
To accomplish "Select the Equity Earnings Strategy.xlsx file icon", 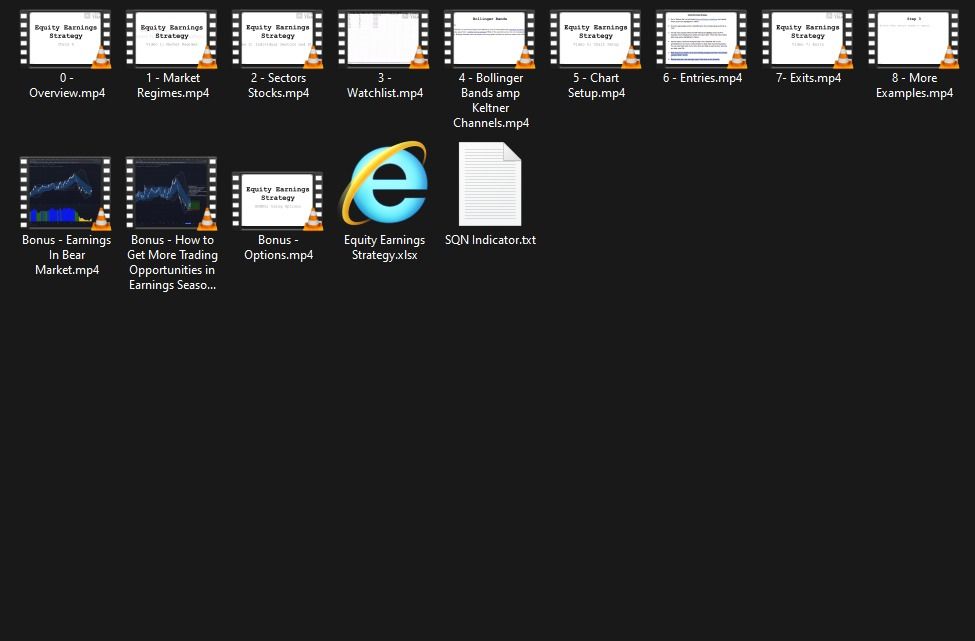I will tap(384, 185).
